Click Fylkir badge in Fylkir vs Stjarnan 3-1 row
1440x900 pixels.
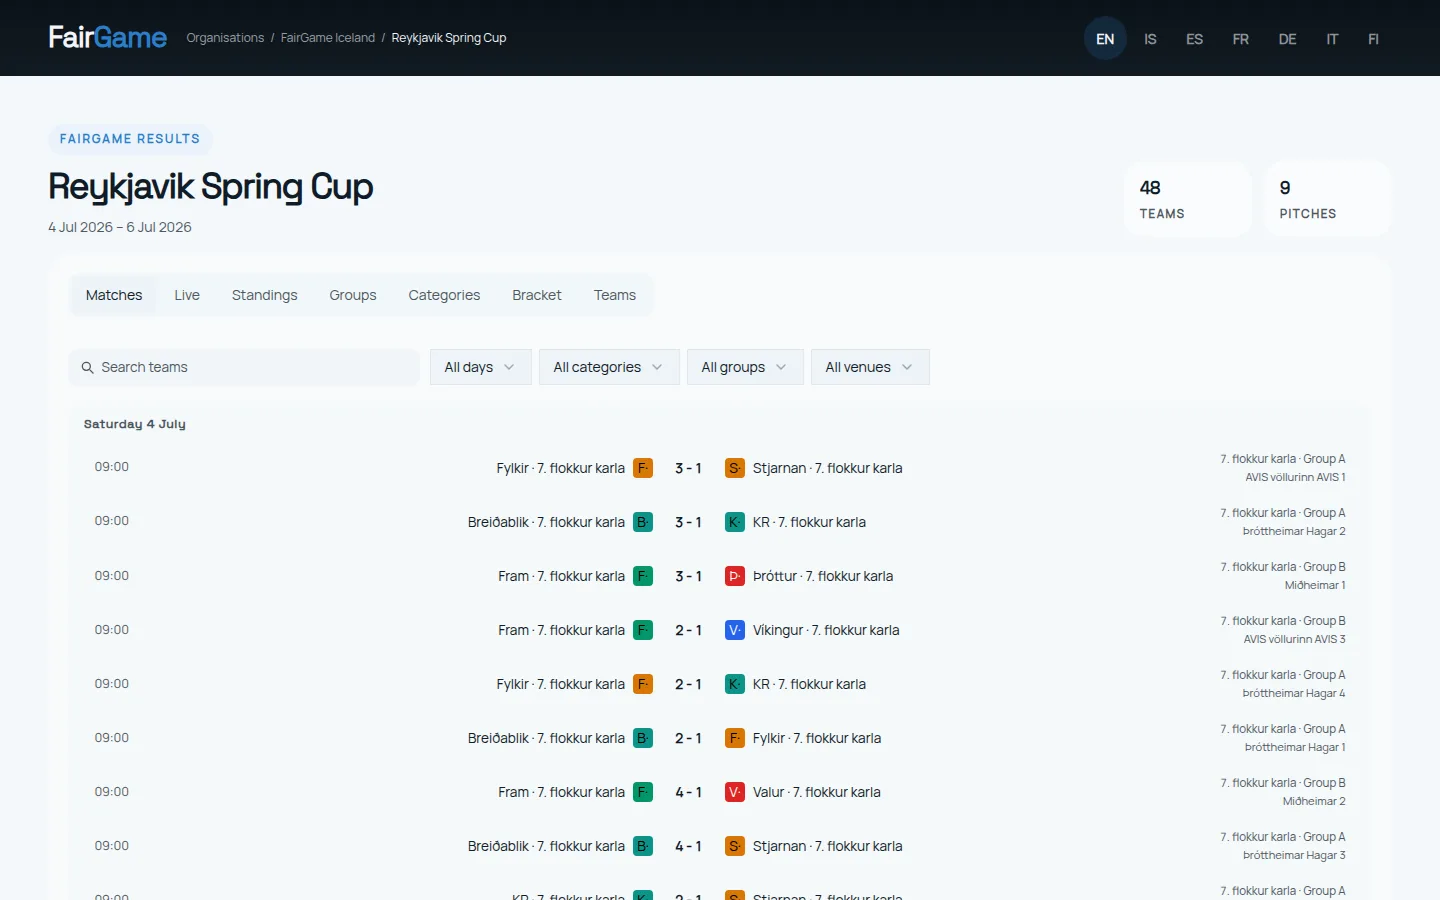pos(643,468)
